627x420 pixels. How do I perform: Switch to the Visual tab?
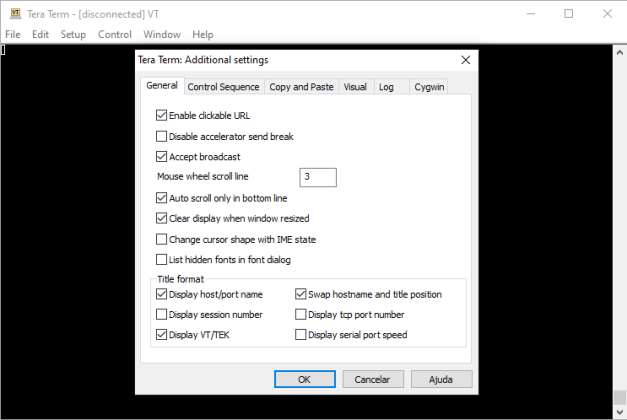tap(355, 87)
